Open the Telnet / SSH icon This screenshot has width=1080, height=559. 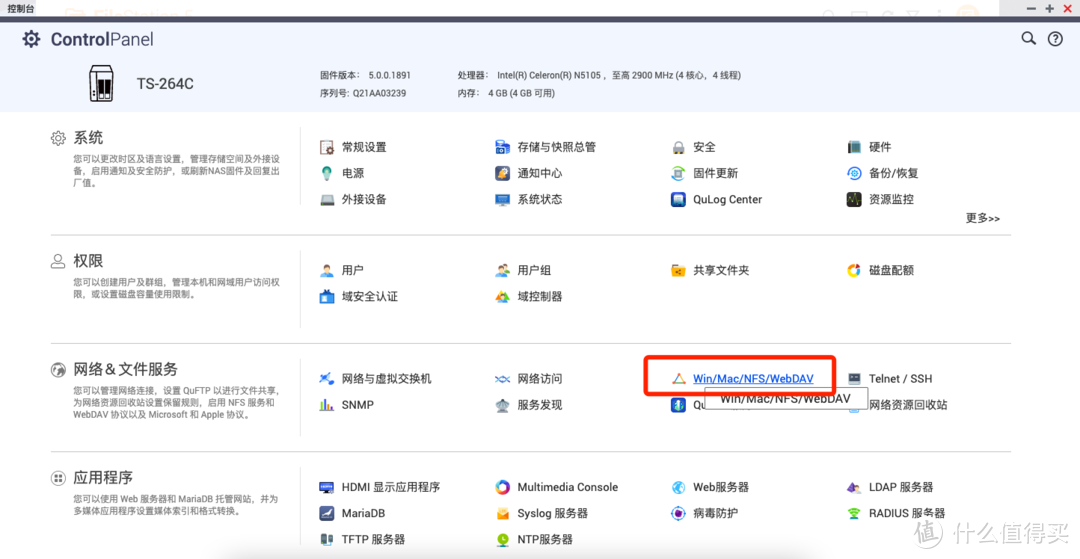tap(854, 379)
